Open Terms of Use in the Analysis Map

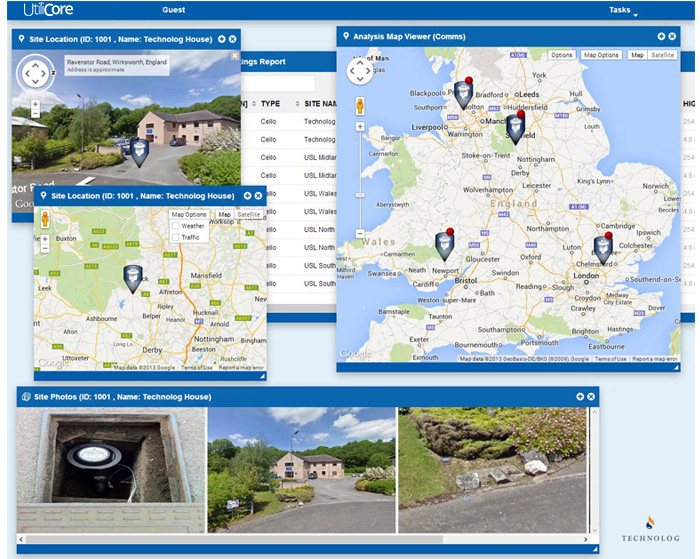point(611,359)
